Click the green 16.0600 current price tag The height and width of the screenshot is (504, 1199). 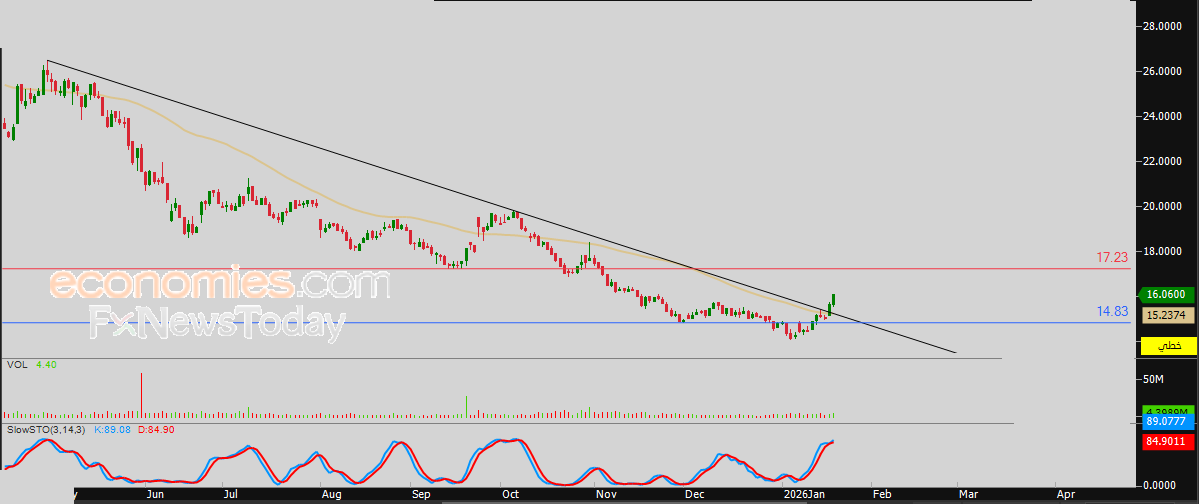point(1167,295)
